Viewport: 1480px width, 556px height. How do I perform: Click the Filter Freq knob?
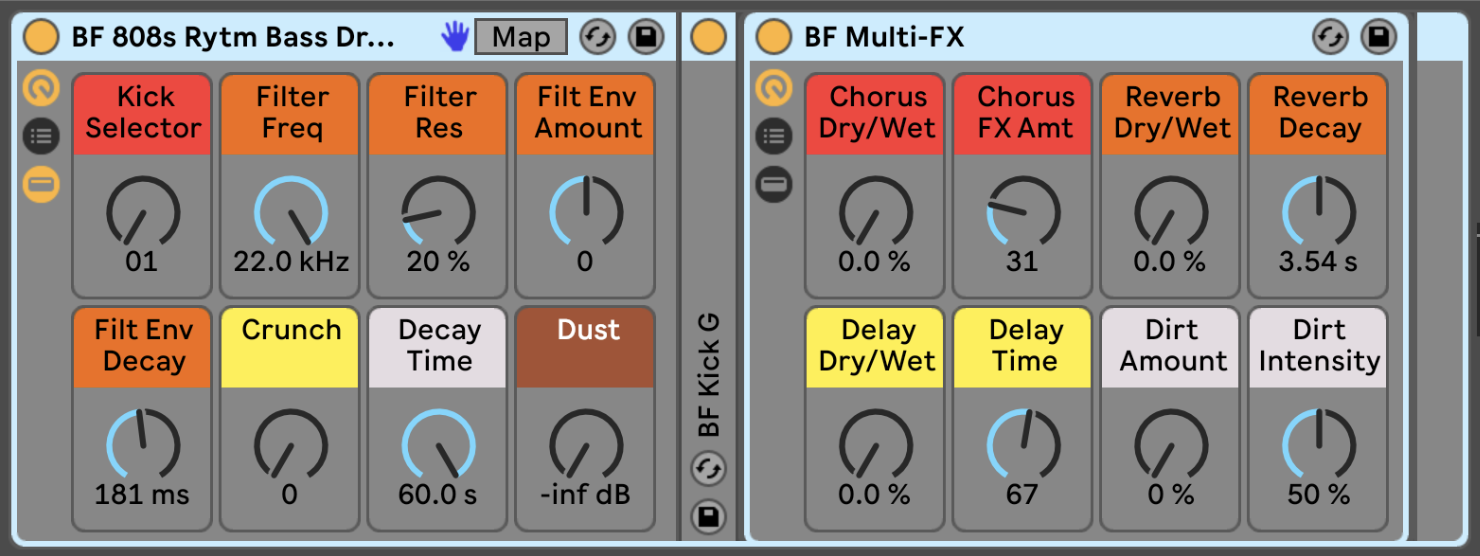291,211
